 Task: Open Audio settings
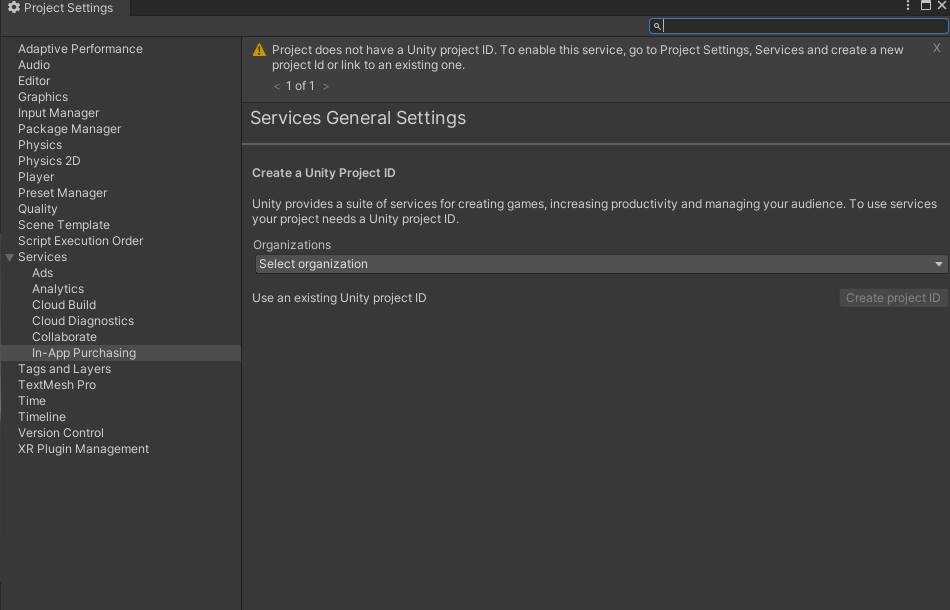click(x=34, y=65)
